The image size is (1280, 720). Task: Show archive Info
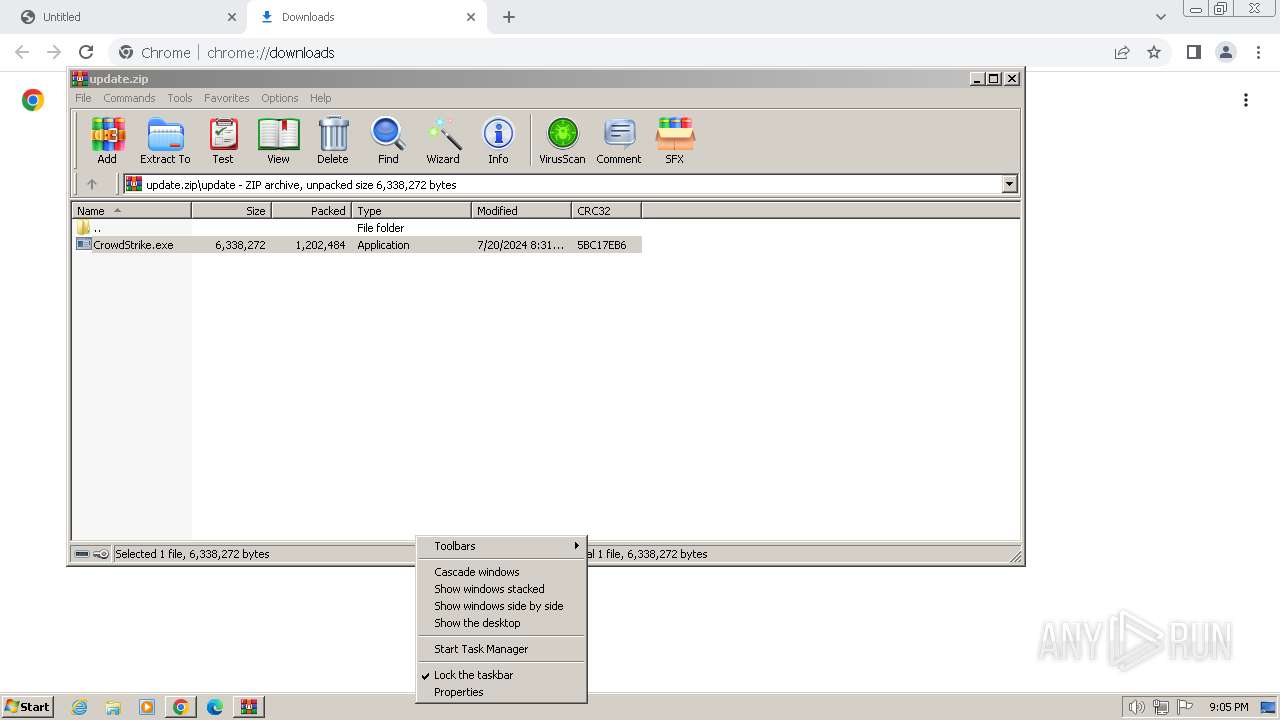(498, 140)
